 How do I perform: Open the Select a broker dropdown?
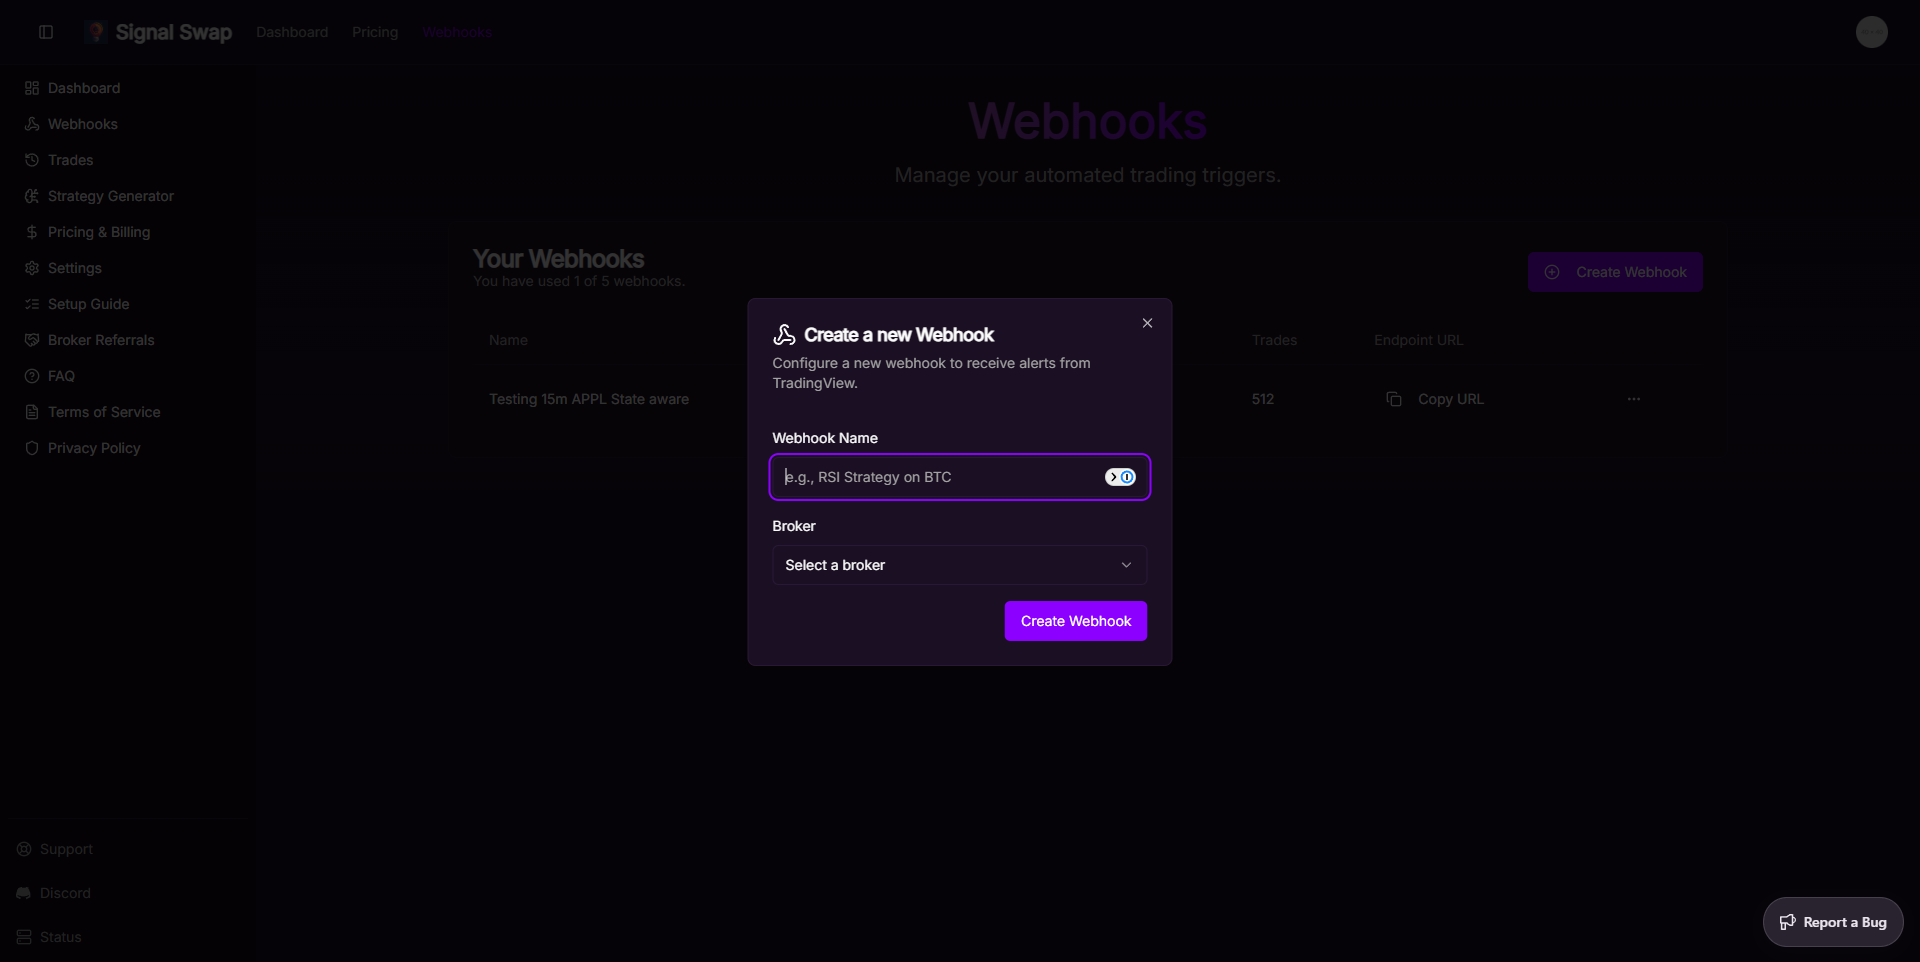[x=958, y=564]
